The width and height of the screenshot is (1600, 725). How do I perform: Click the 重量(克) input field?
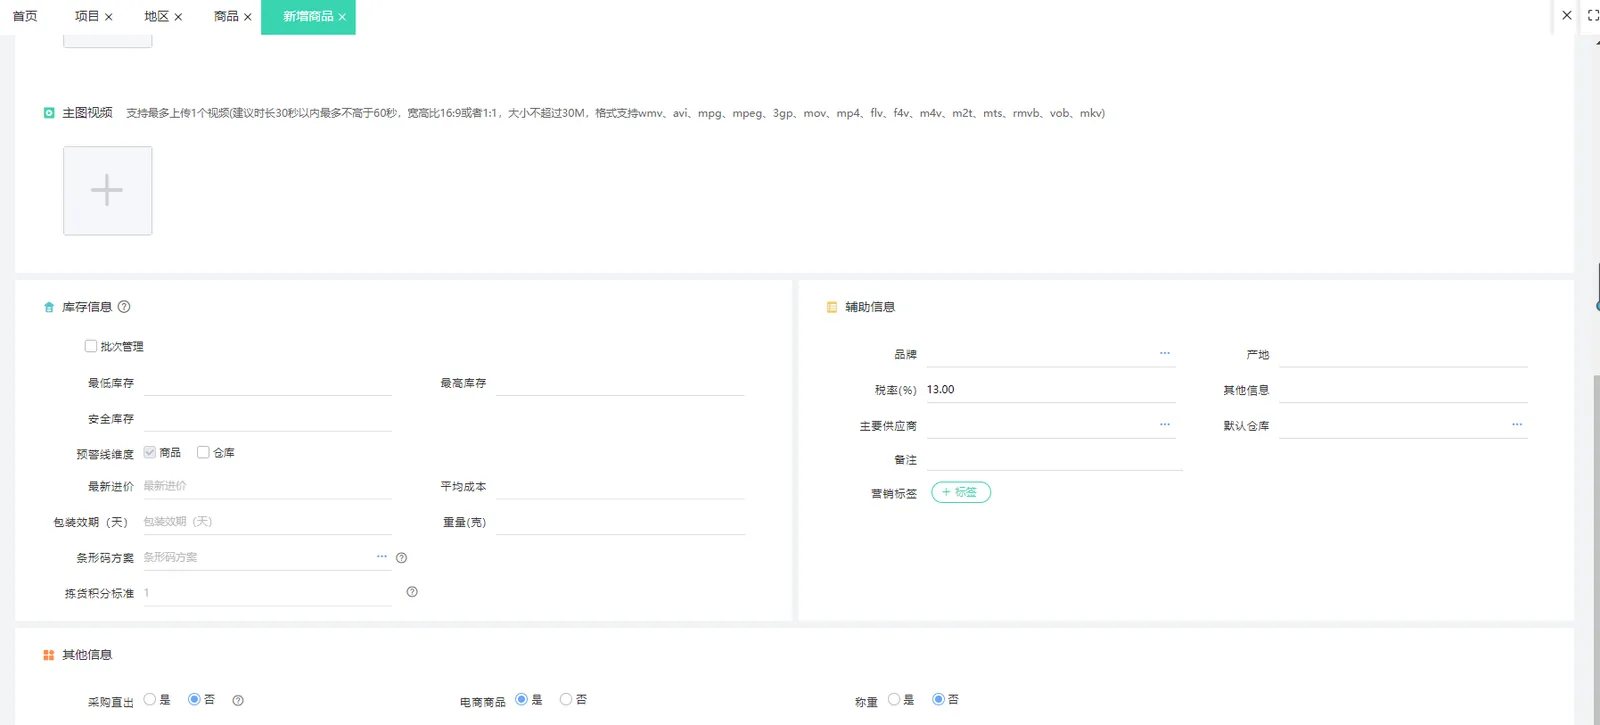coord(620,522)
